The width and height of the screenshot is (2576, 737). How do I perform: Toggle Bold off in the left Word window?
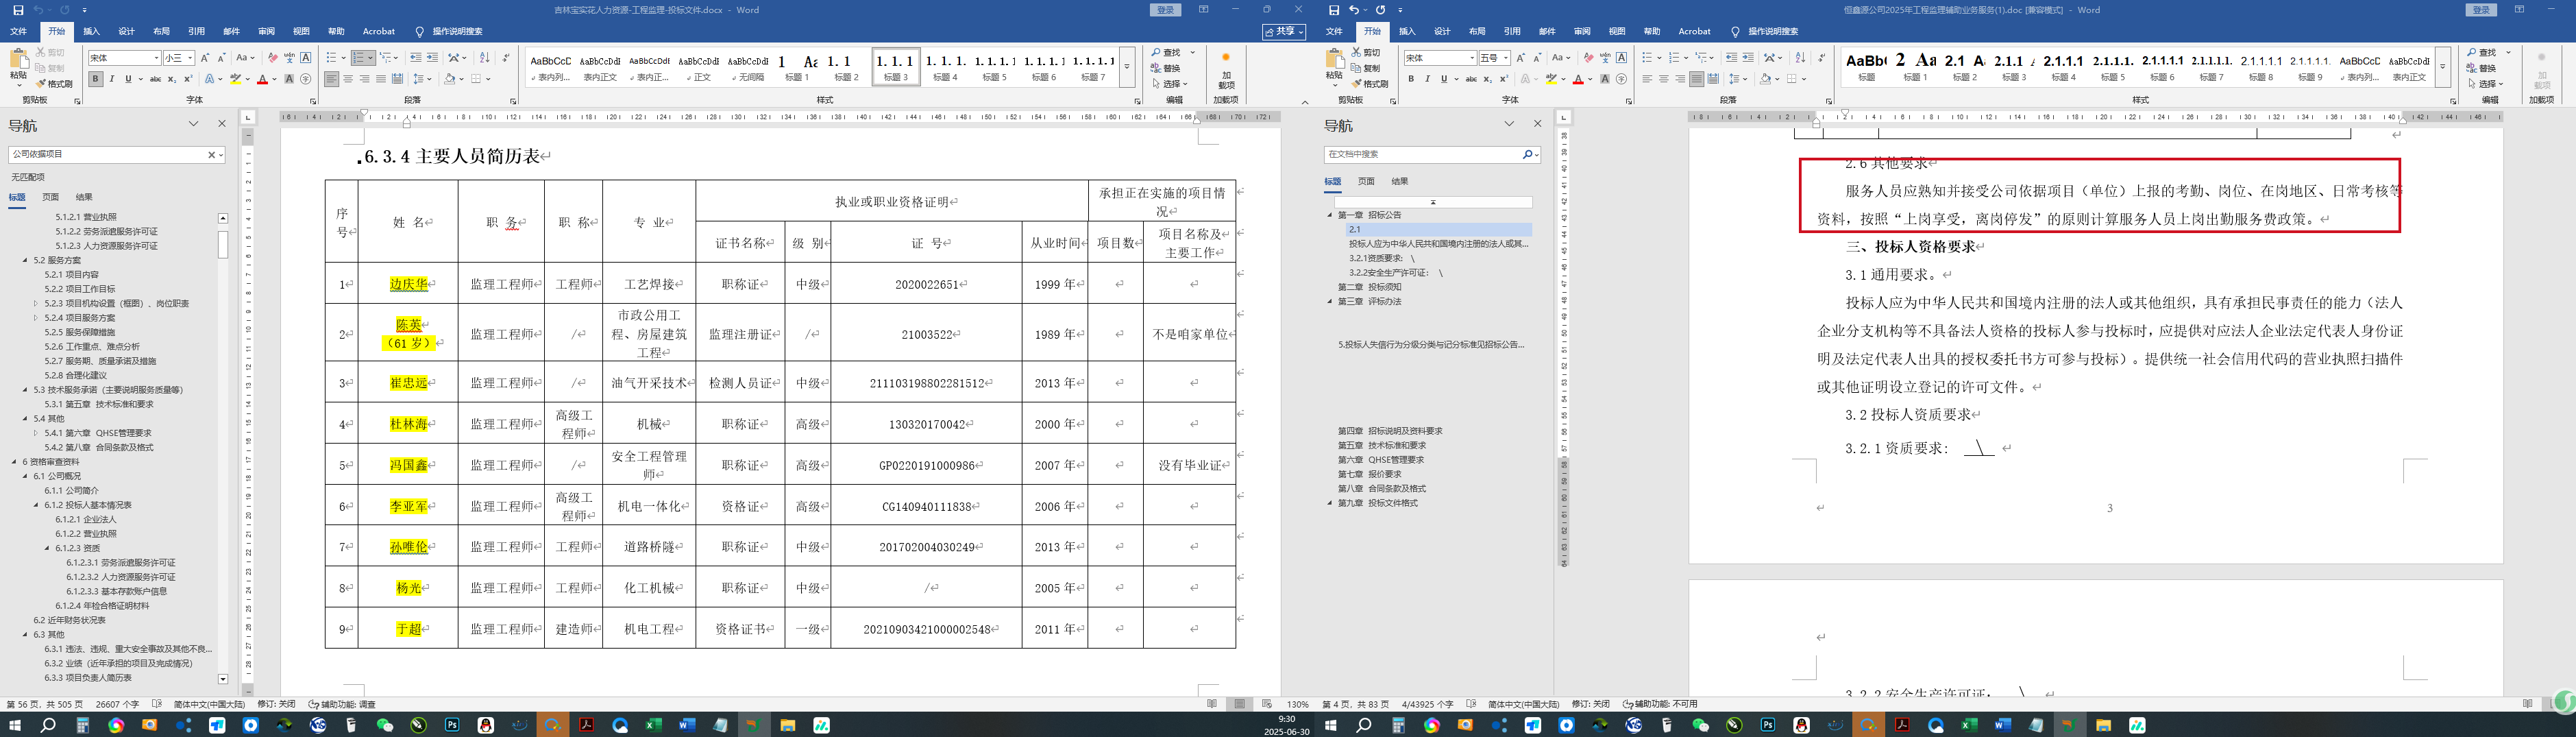click(x=95, y=79)
